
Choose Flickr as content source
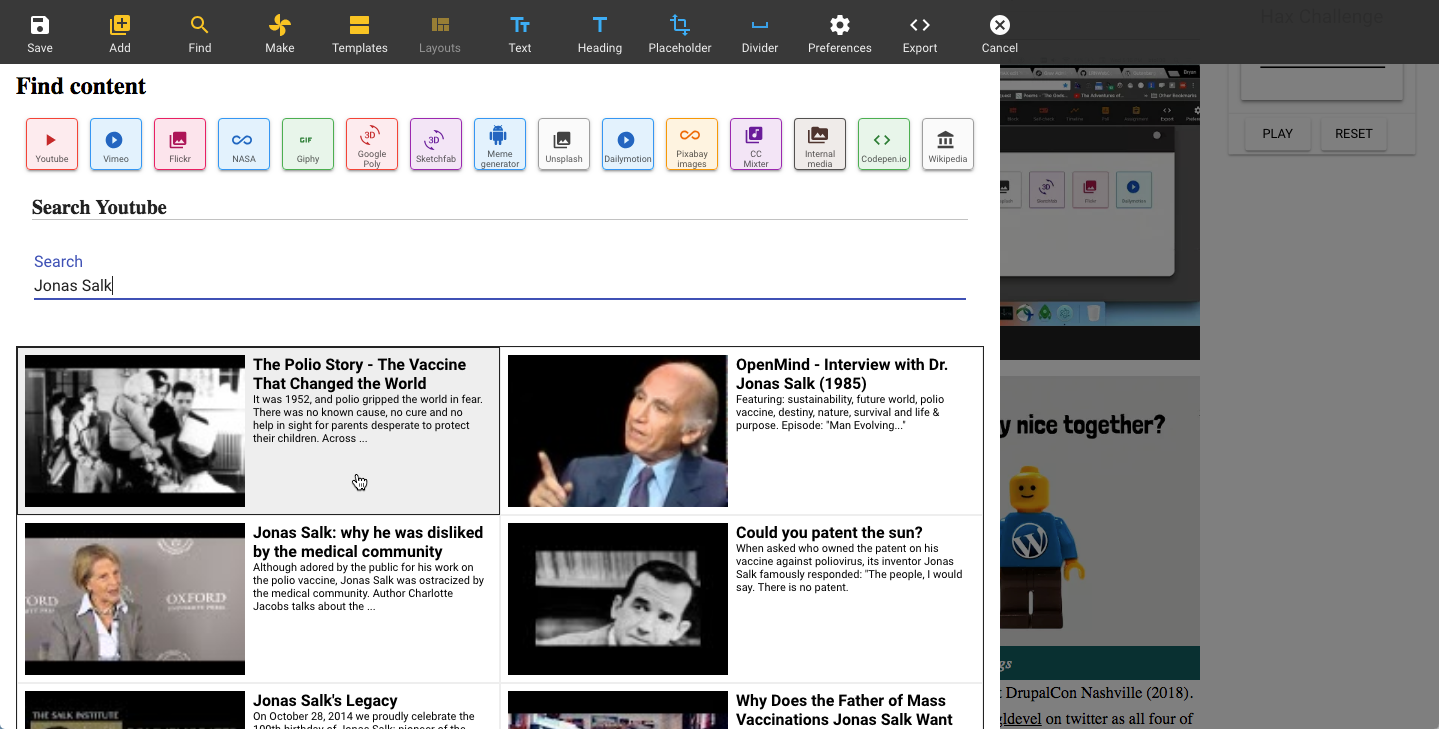pyautogui.click(x=180, y=144)
